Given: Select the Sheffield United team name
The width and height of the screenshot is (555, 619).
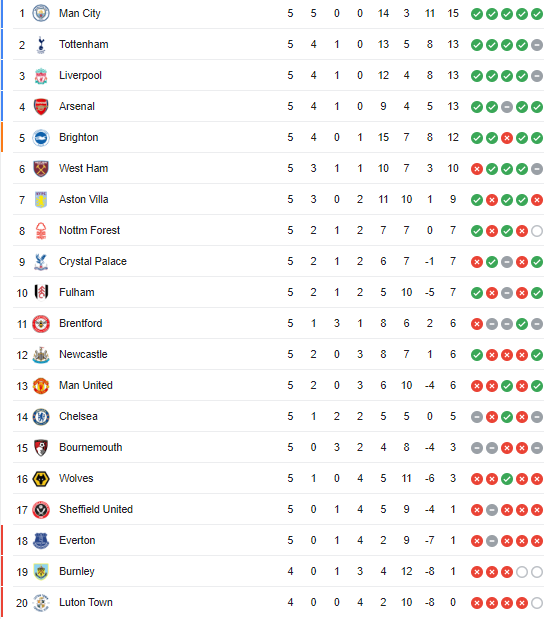Looking at the screenshot, I should coord(96,509).
